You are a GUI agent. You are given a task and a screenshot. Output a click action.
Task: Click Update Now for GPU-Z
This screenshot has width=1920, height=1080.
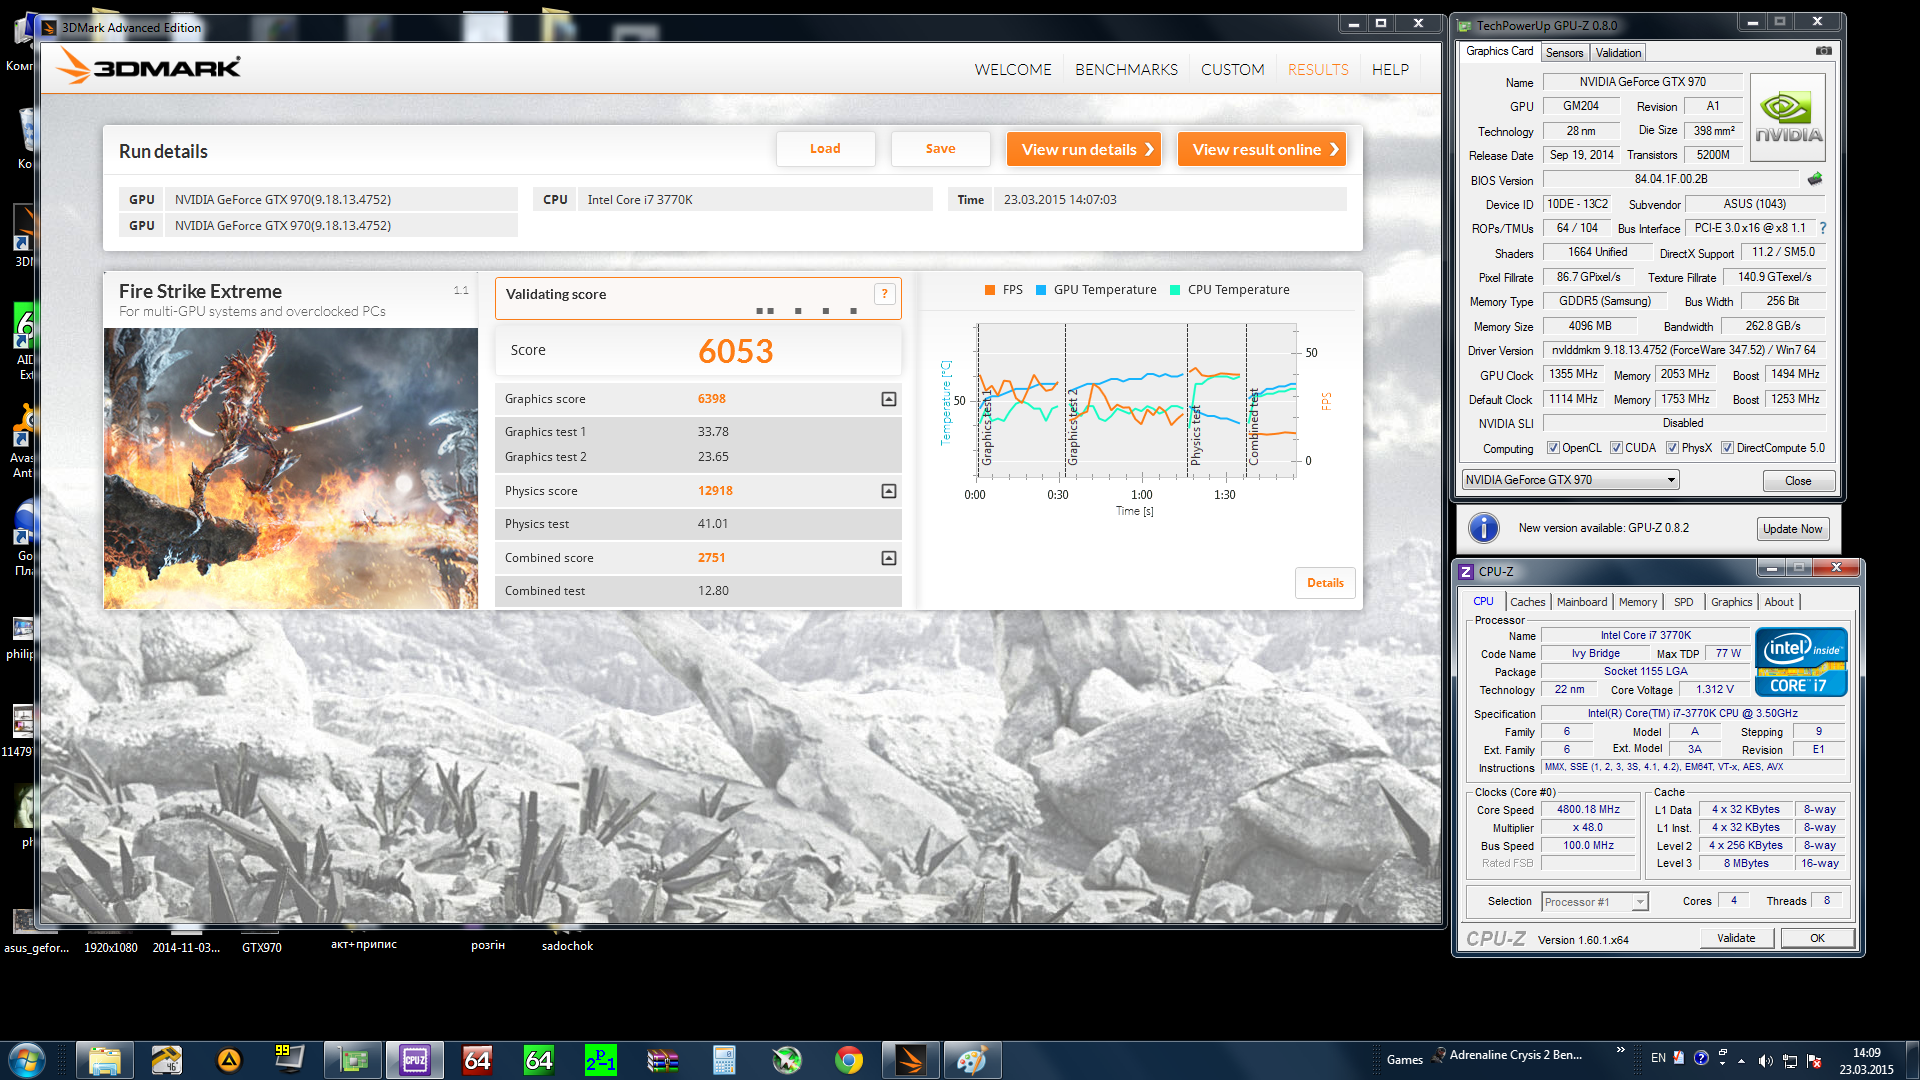tap(1792, 529)
